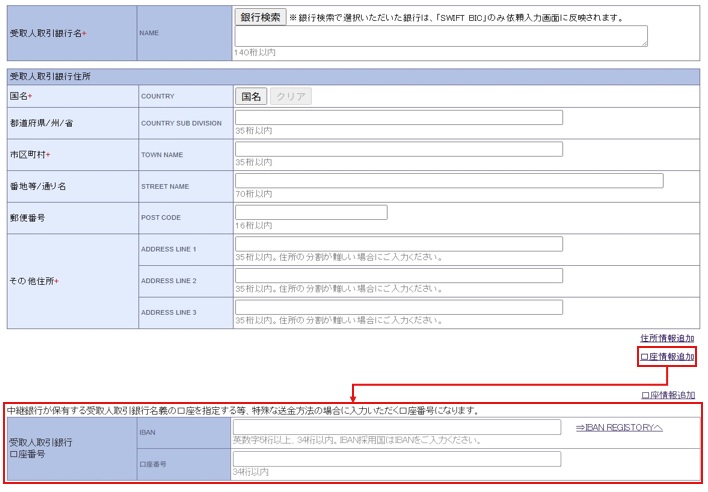
Task: Focus the ADDRESS LINE 3 input field
Action: 399,307
